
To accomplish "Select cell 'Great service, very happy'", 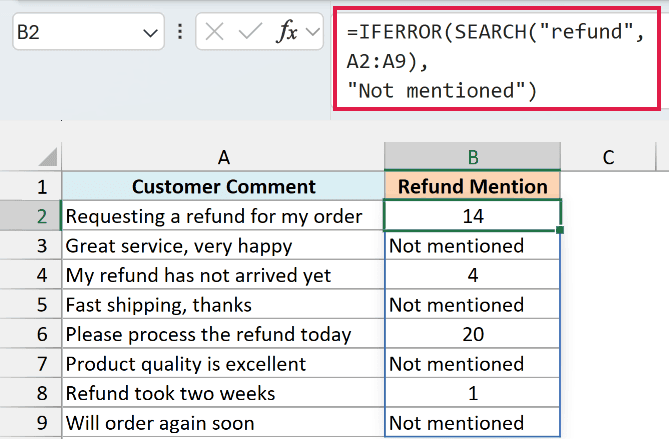I will tap(223, 246).
